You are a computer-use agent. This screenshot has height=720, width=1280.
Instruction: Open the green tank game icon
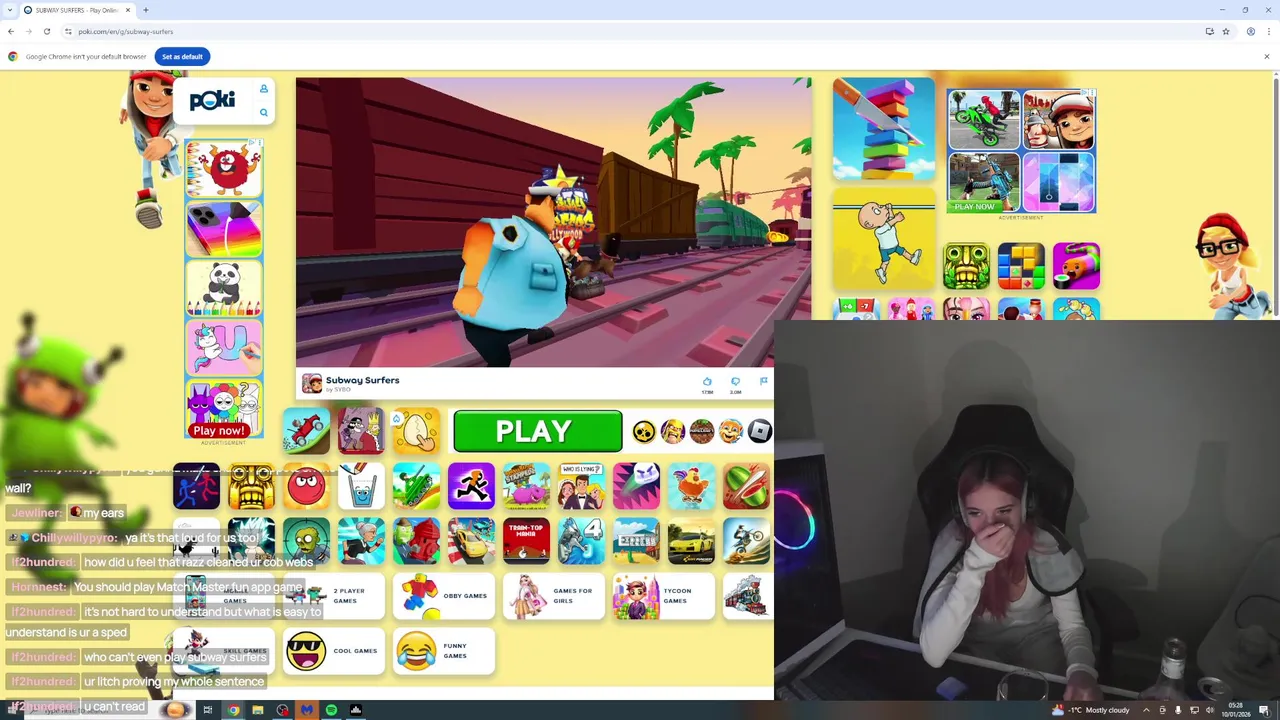pyautogui.click(x=416, y=486)
